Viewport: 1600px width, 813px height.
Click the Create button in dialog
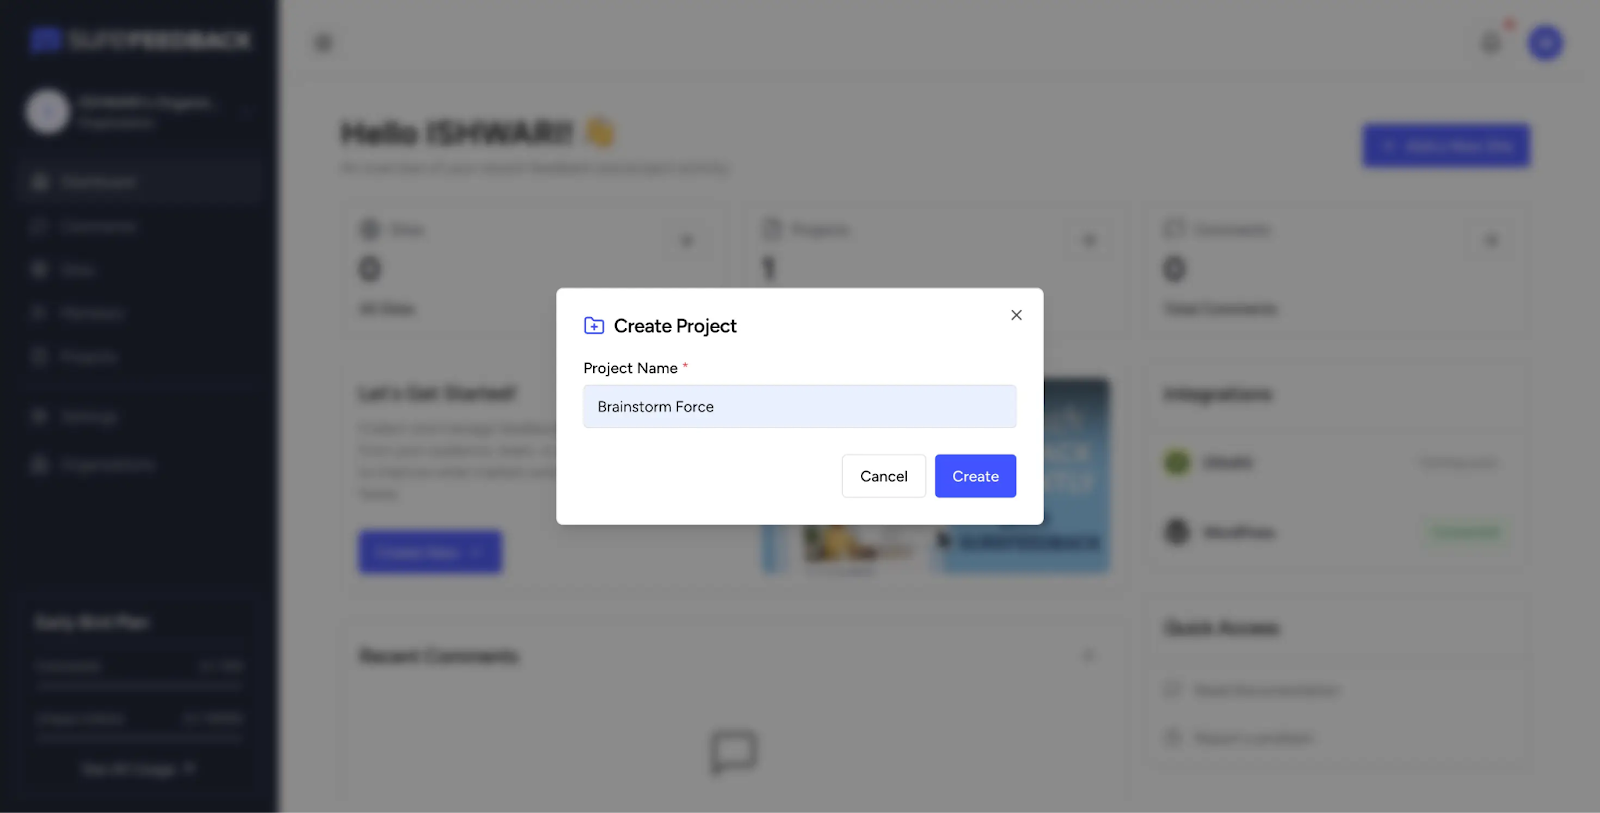pyautogui.click(x=975, y=476)
